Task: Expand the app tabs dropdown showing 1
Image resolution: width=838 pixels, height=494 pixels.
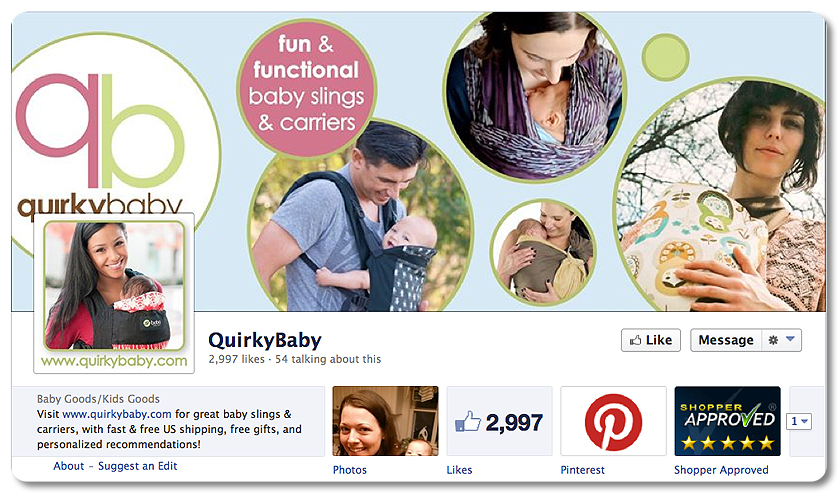Action: coord(799,421)
